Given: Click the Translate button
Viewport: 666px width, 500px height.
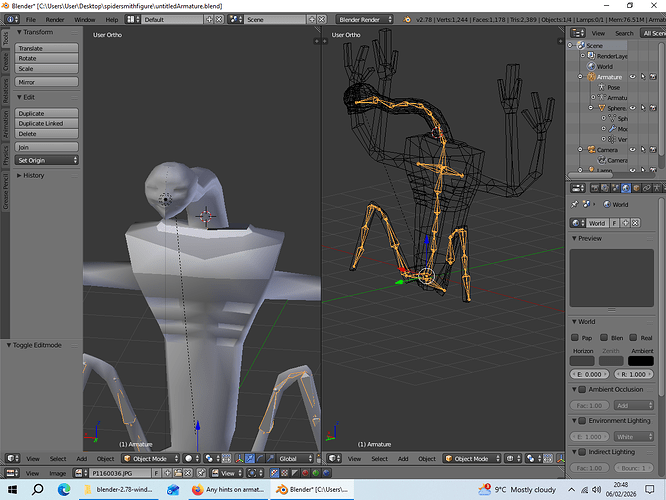Looking at the screenshot, I should (x=47, y=48).
